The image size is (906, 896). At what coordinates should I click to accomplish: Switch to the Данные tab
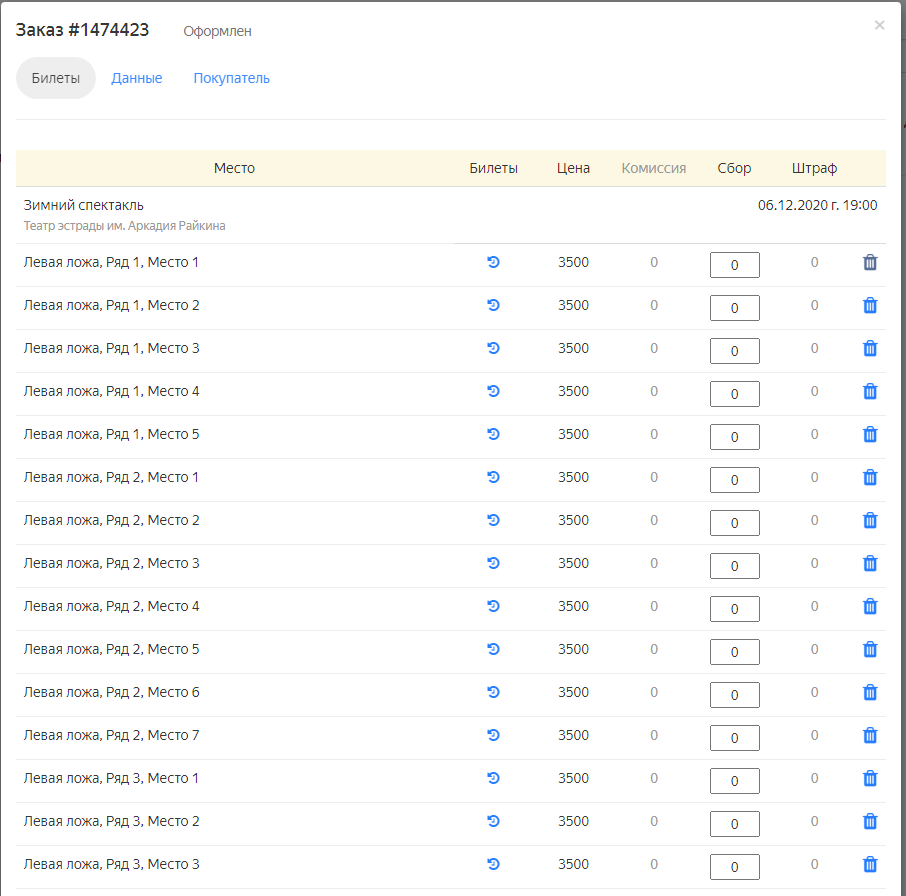[137, 78]
